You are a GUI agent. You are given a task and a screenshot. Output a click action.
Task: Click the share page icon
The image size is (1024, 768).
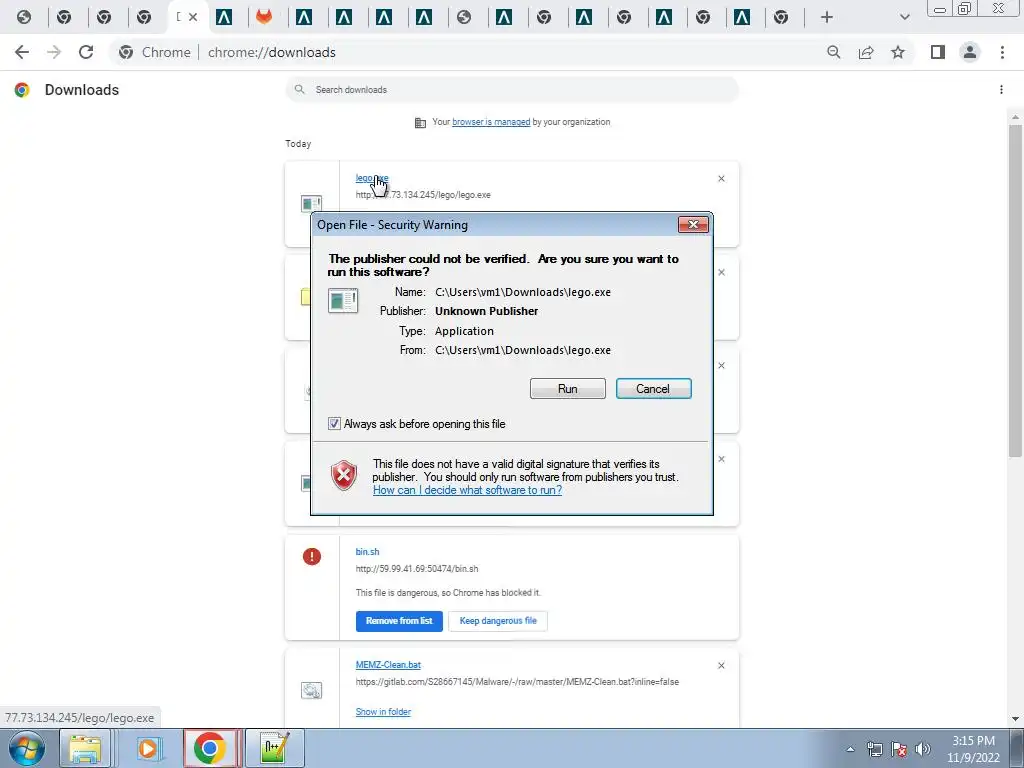pyautogui.click(x=866, y=52)
